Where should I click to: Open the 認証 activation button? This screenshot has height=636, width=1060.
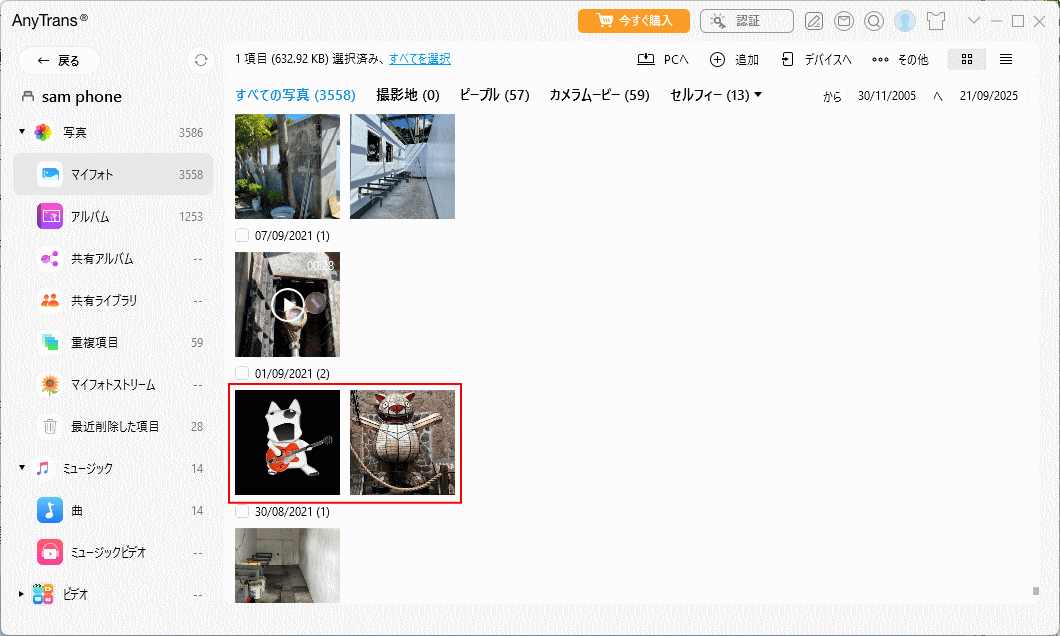point(746,21)
